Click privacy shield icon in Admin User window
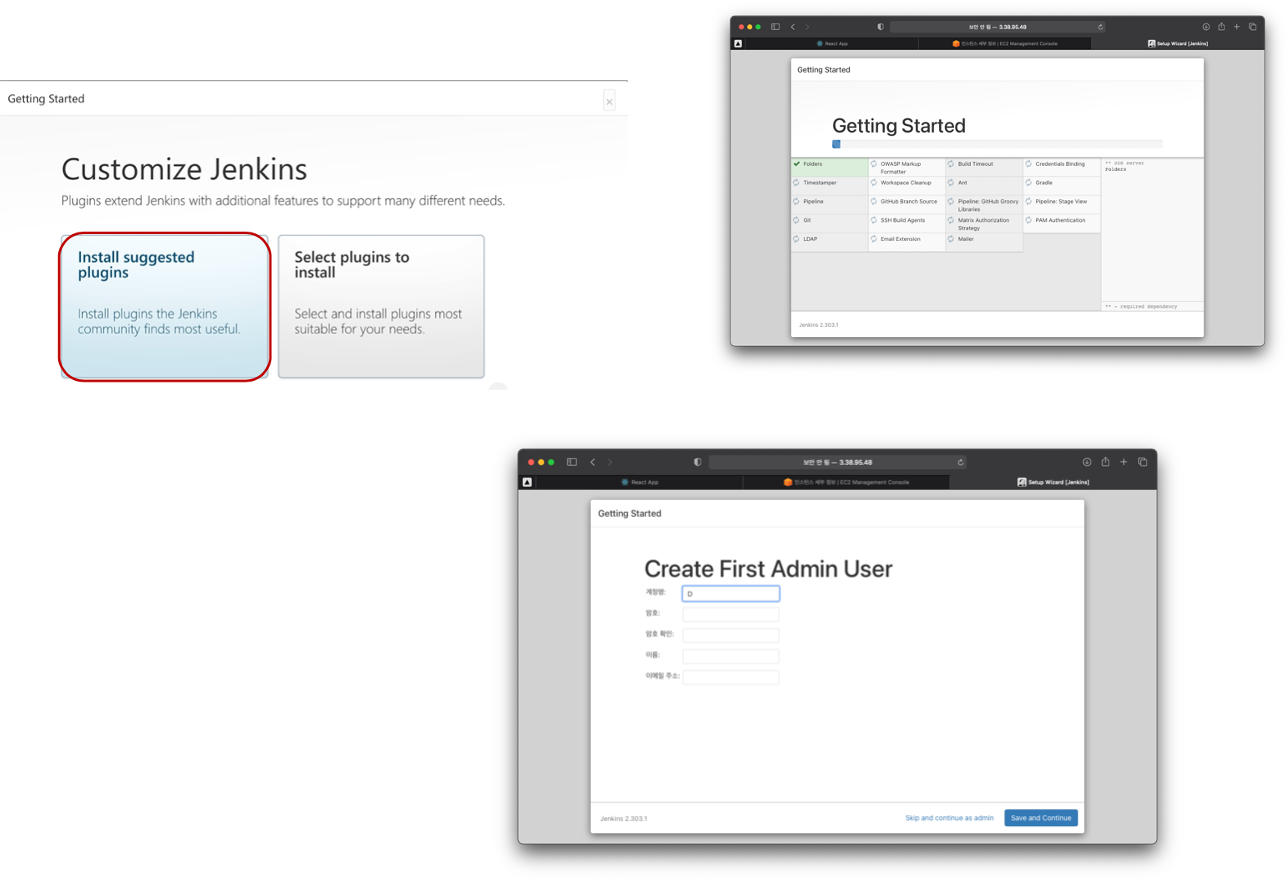The height and width of the screenshot is (881, 1288). pos(697,462)
